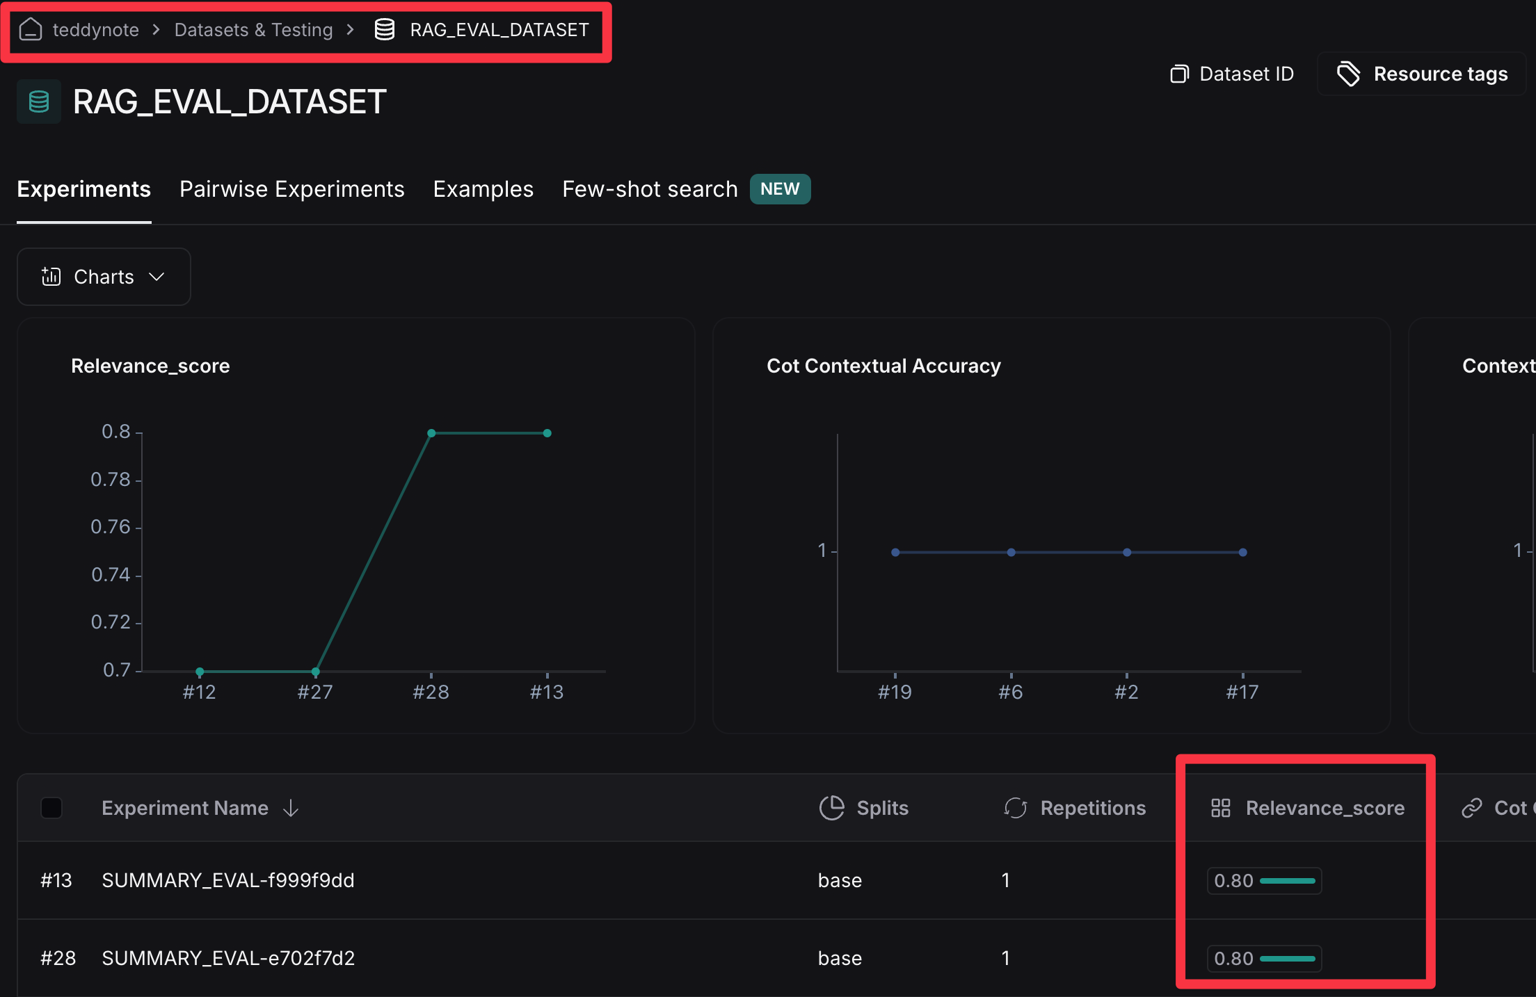Click the home icon in breadcrumb
Screen dimensions: 1536x997
(x=30, y=30)
